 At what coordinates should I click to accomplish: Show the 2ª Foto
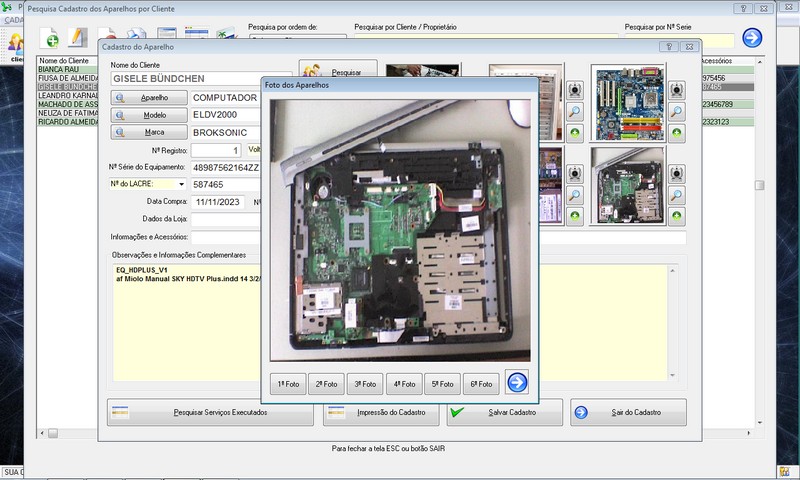coord(327,384)
